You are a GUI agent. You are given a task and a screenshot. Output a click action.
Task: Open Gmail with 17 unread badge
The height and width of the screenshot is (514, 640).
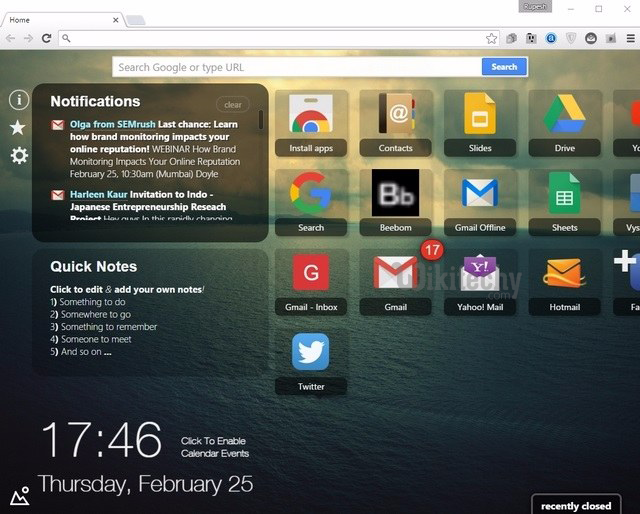(395, 280)
